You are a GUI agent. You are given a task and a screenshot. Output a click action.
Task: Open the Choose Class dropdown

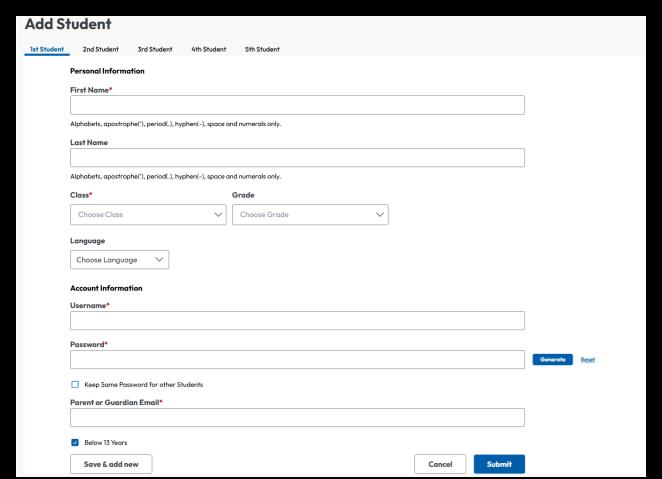(x=148, y=214)
